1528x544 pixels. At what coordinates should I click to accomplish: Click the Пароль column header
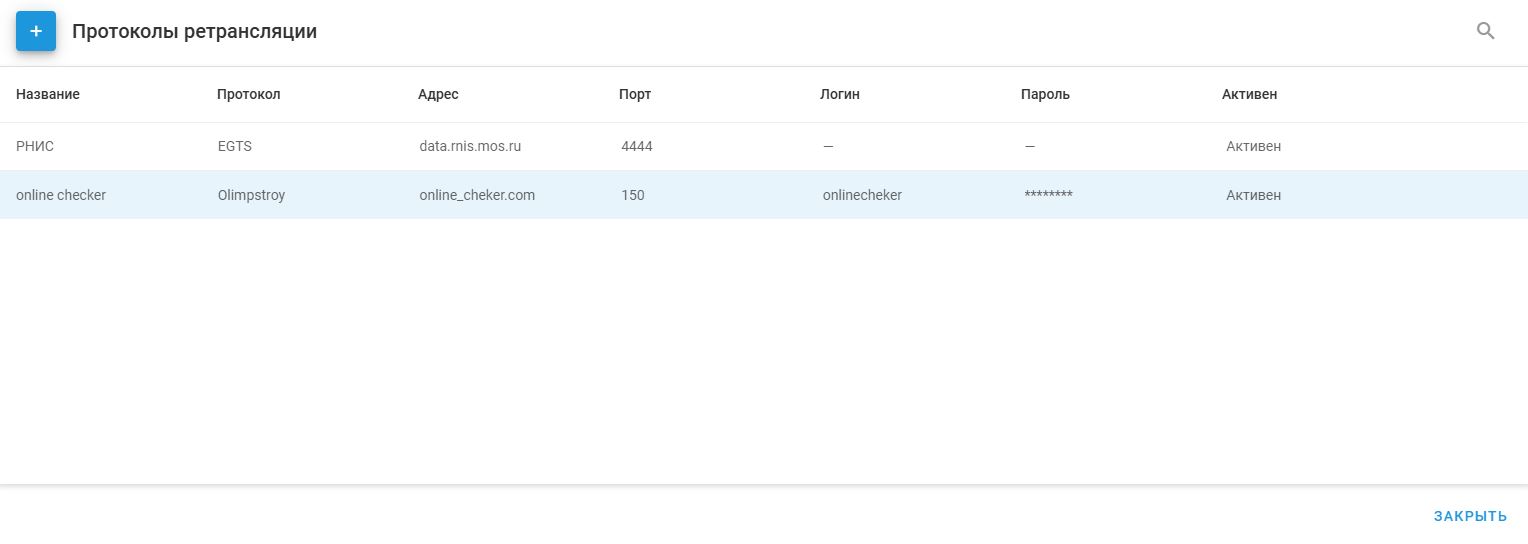pyautogui.click(x=1045, y=94)
